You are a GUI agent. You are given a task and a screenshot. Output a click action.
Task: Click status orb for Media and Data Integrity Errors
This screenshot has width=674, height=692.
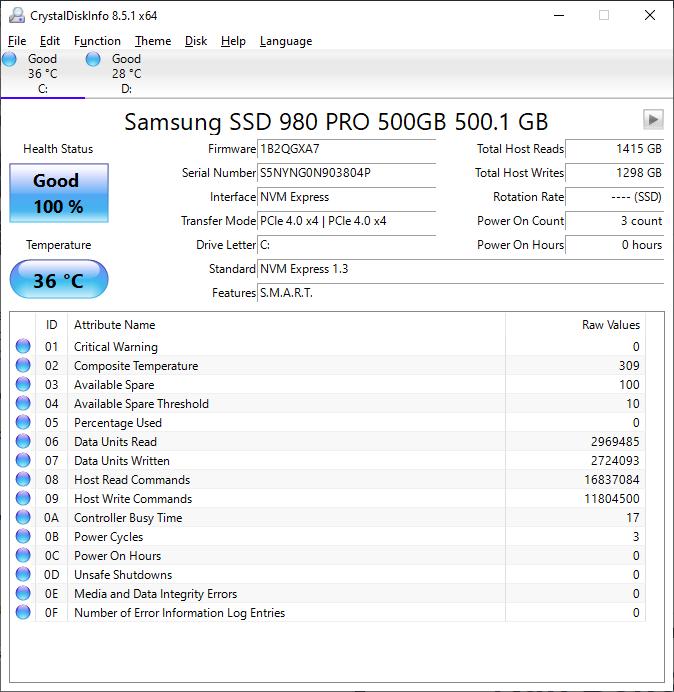click(23, 593)
